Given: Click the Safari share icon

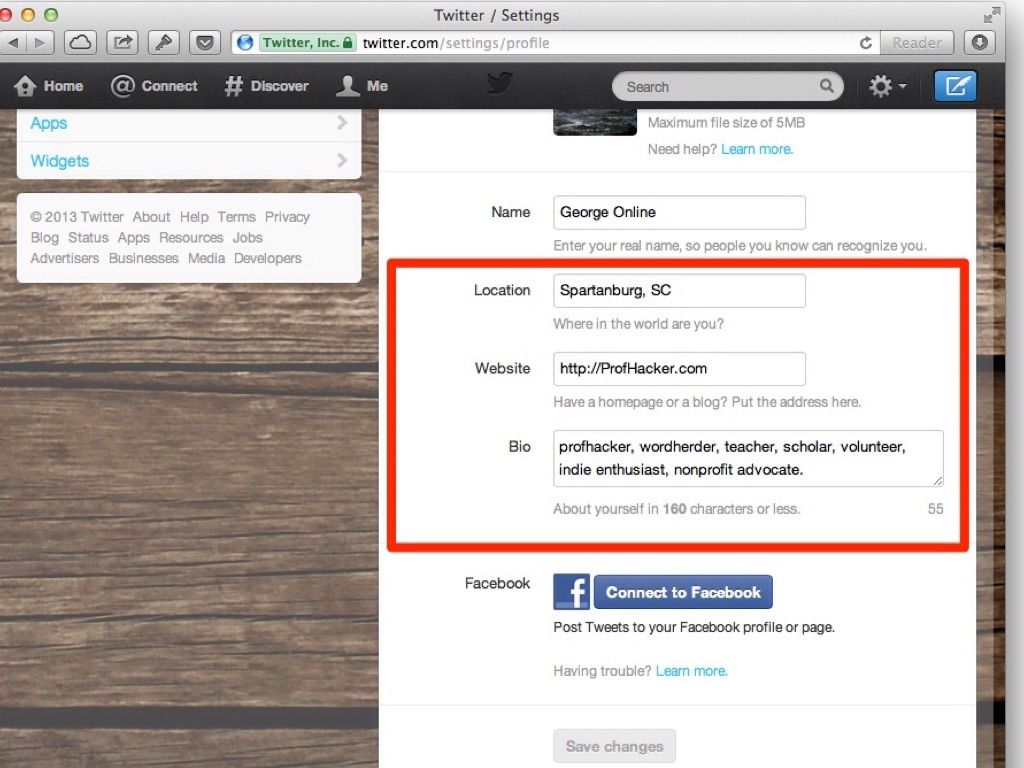Looking at the screenshot, I should point(123,43).
